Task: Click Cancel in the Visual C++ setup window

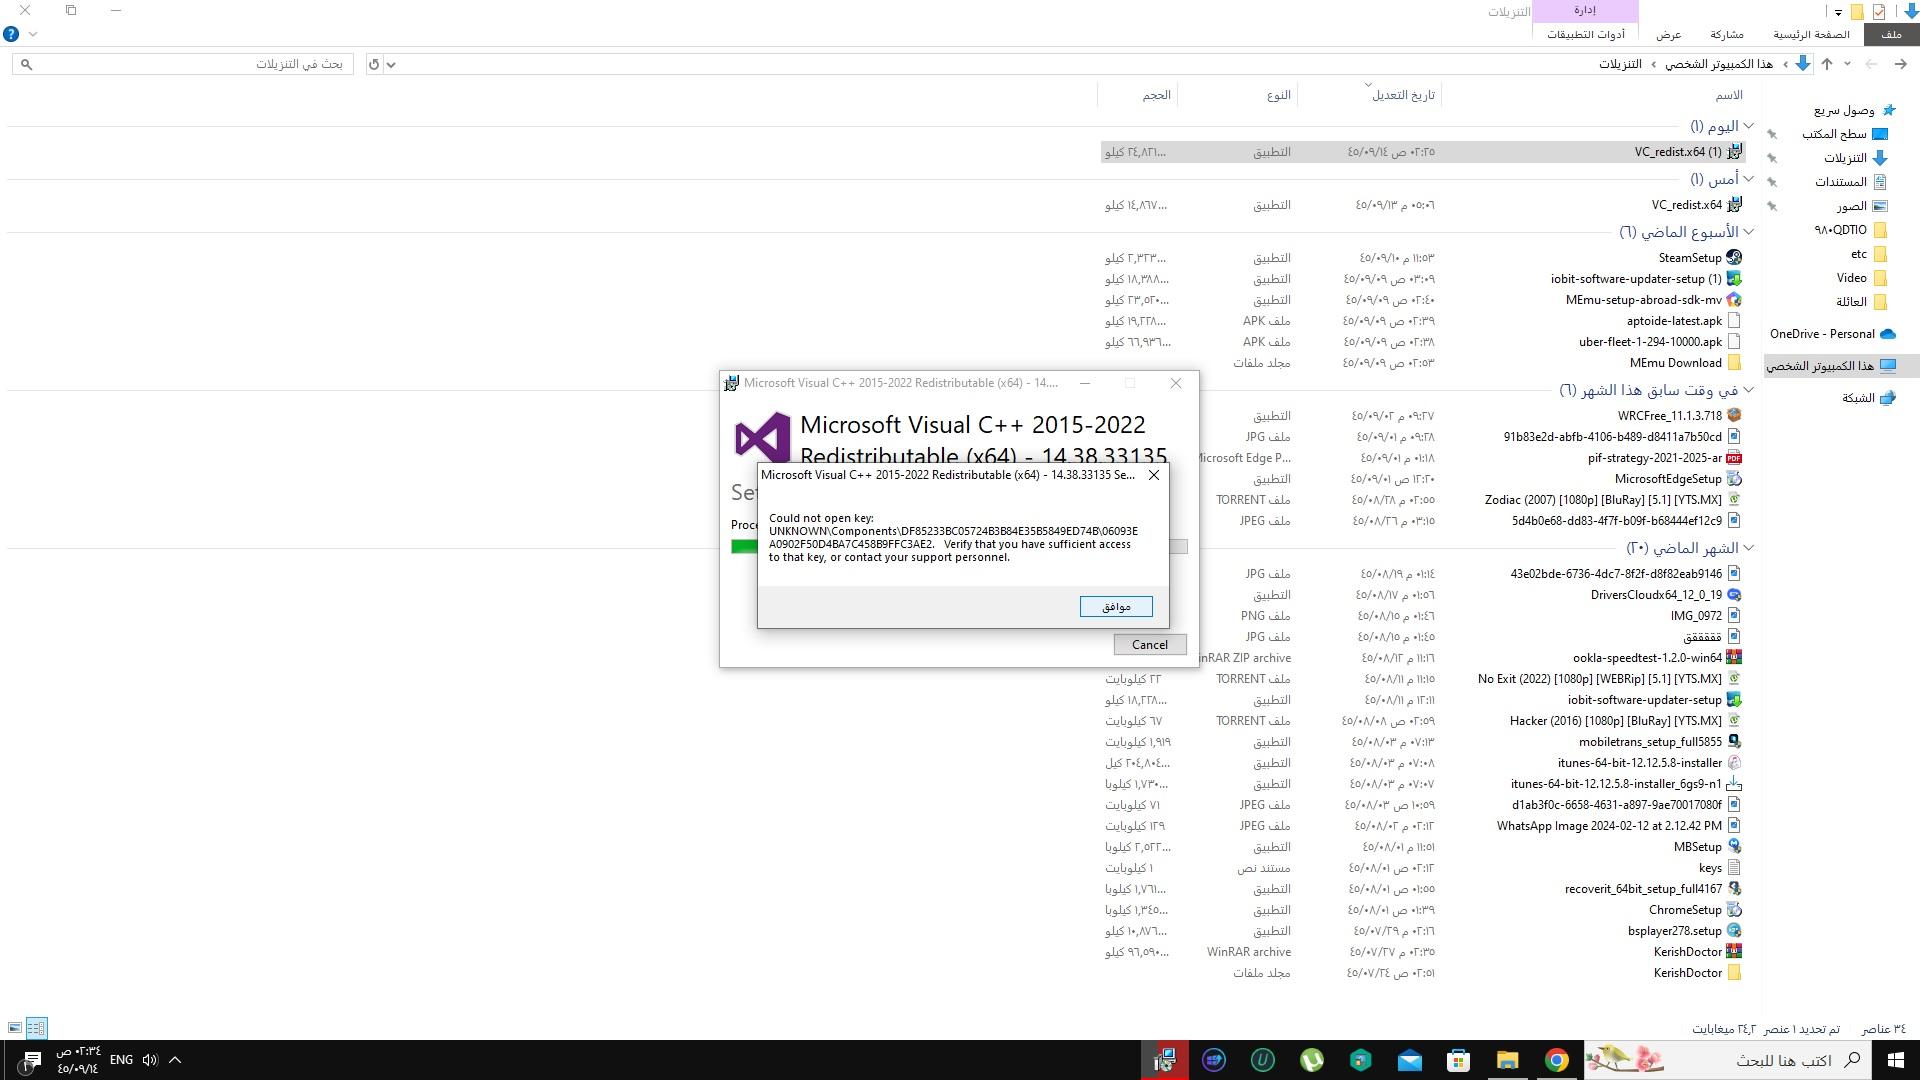Action: [x=1150, y=645]
